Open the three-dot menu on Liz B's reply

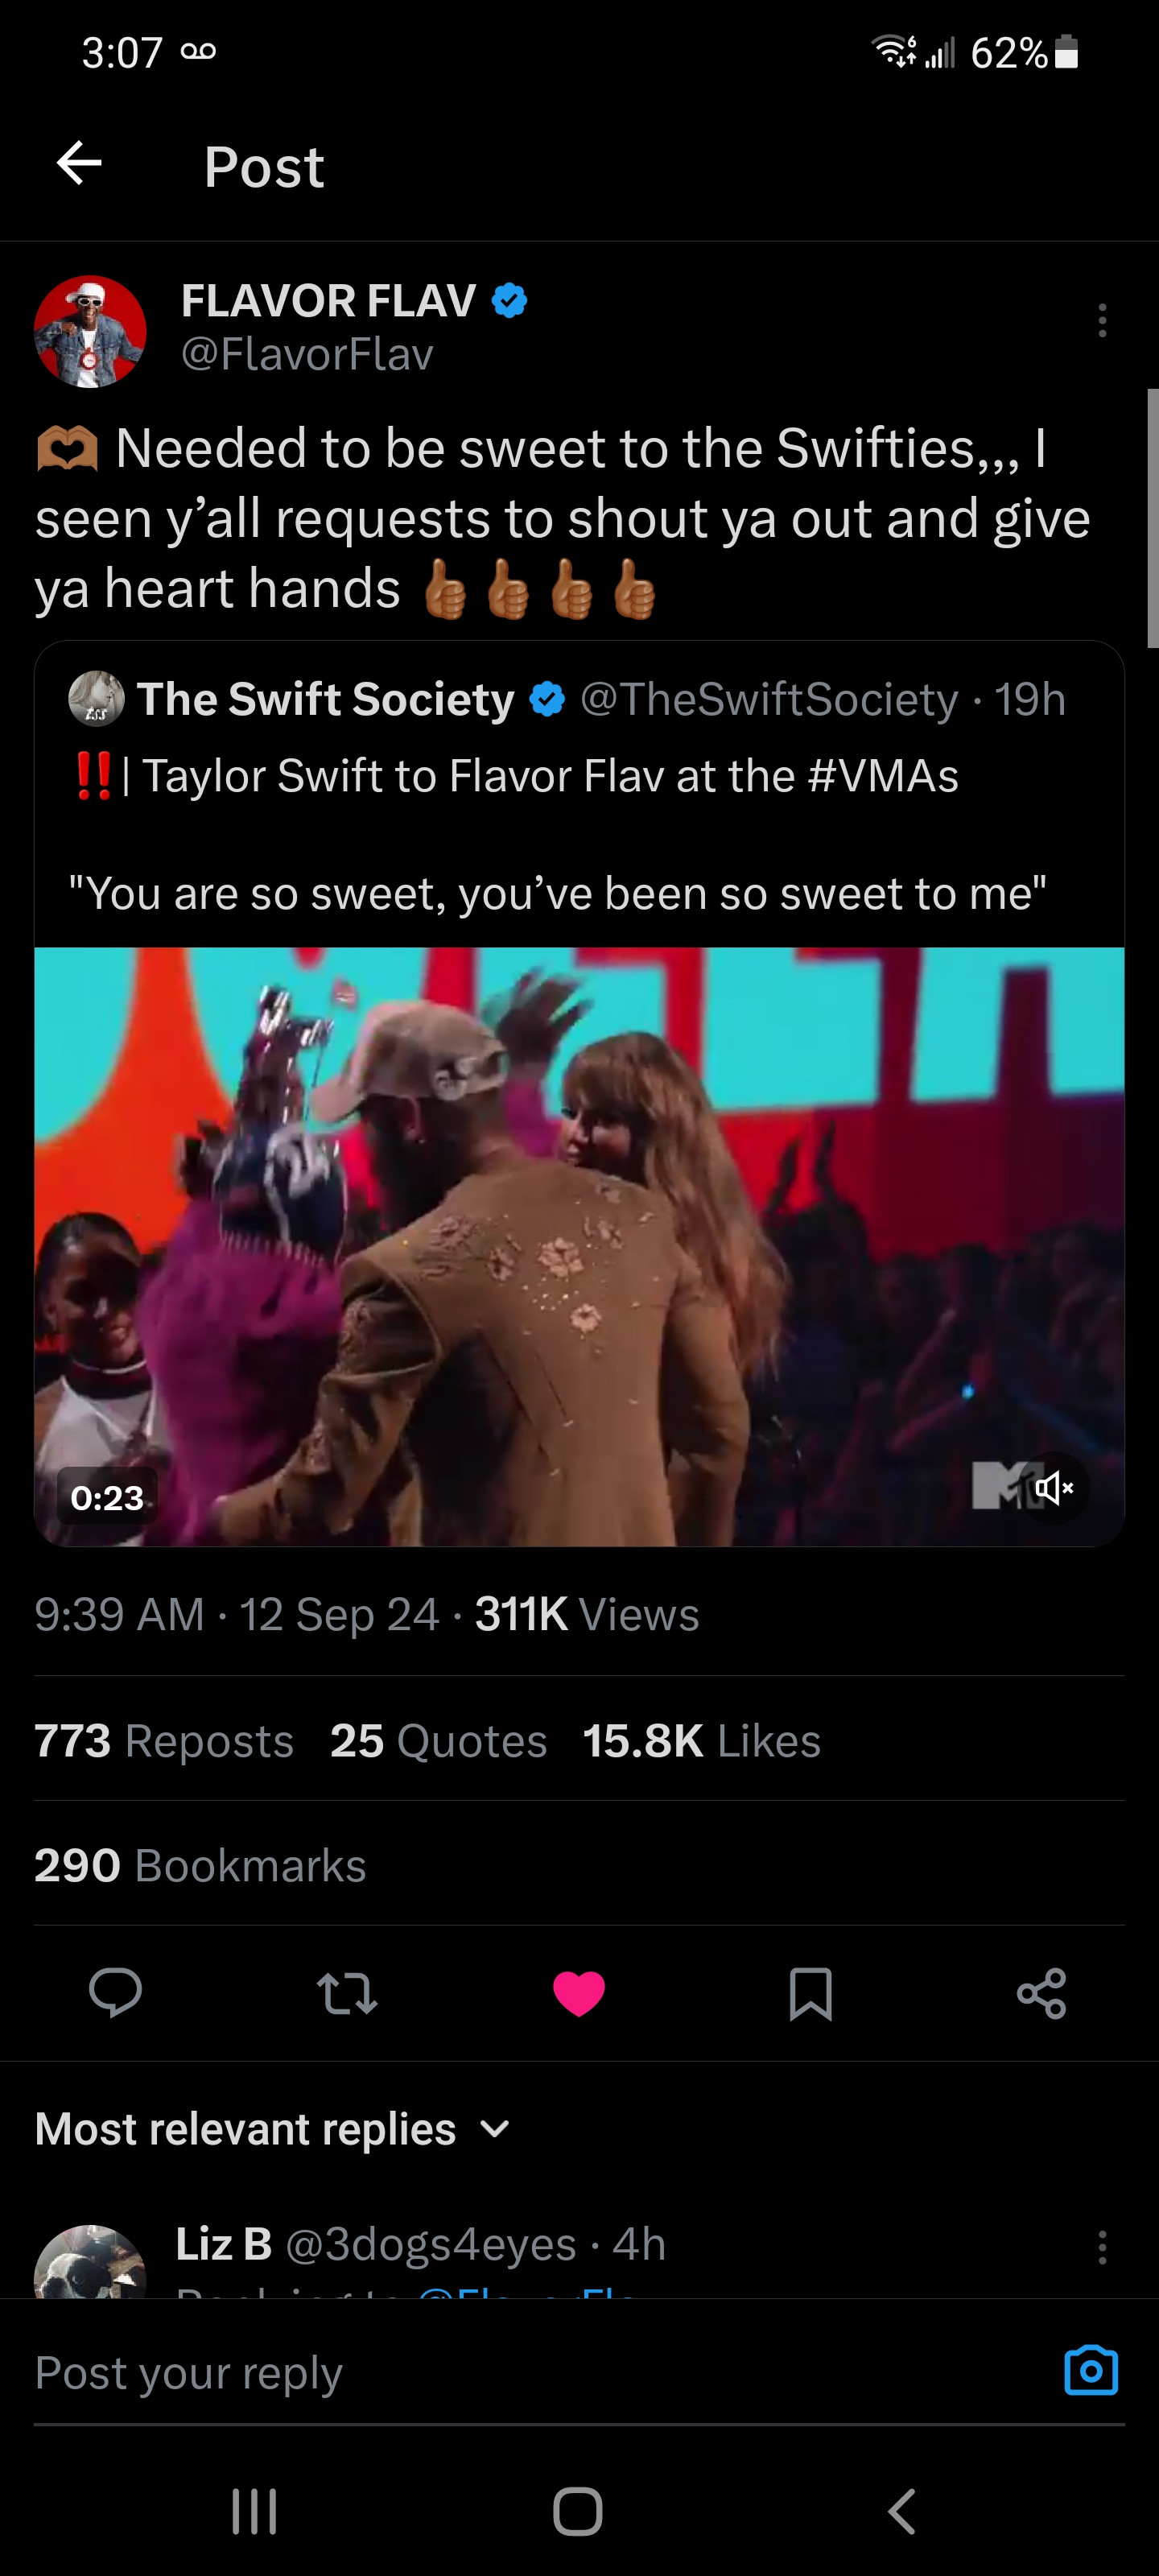[x=1102, y=2247]
